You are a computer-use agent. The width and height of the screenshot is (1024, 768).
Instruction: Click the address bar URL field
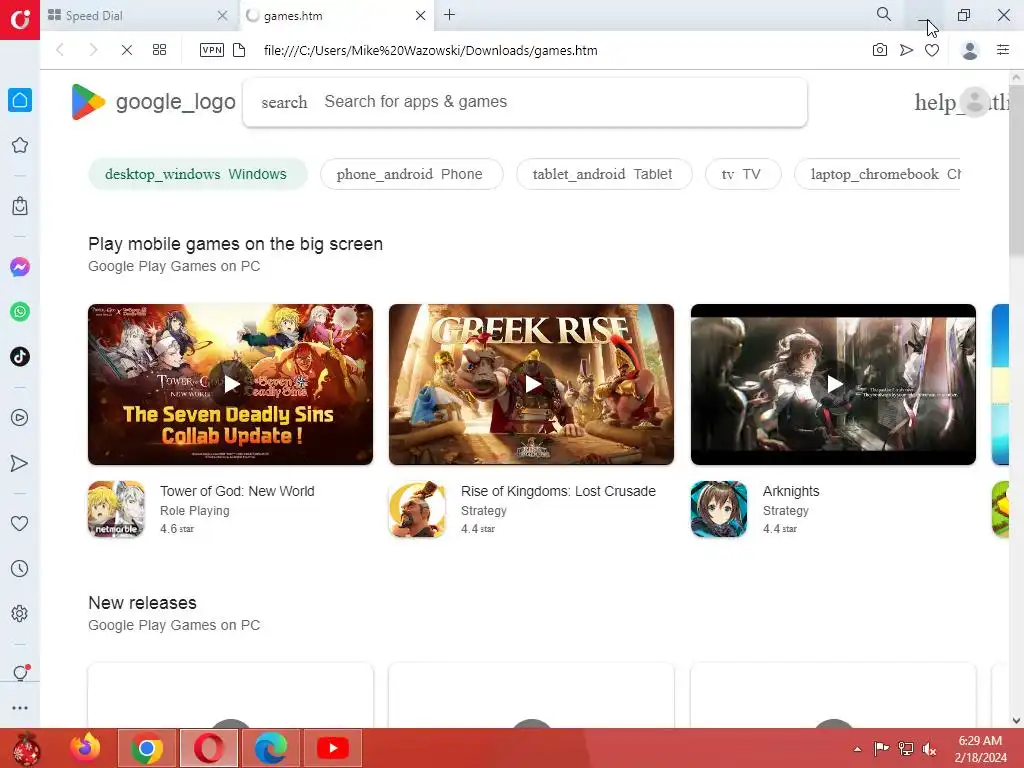pos(430,50)
